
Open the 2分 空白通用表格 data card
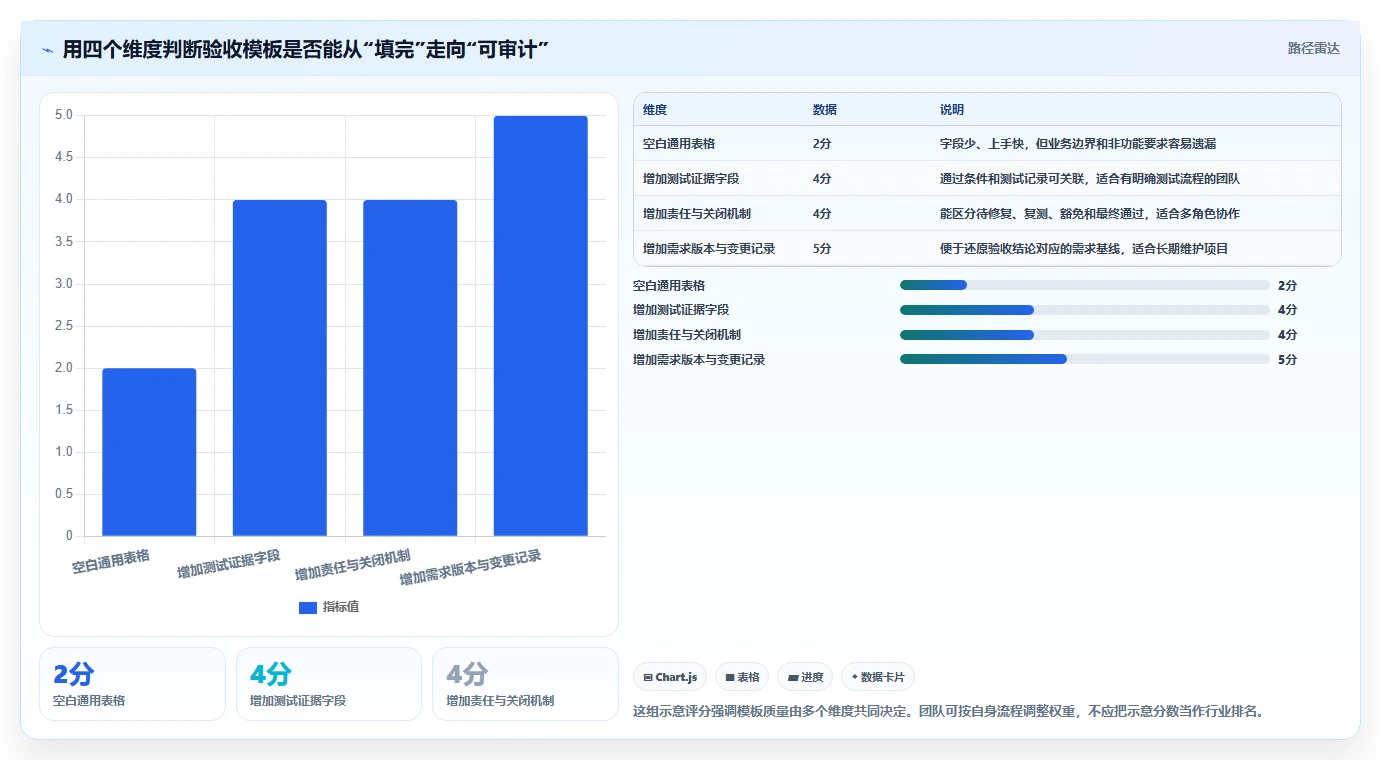pos(132,684)
